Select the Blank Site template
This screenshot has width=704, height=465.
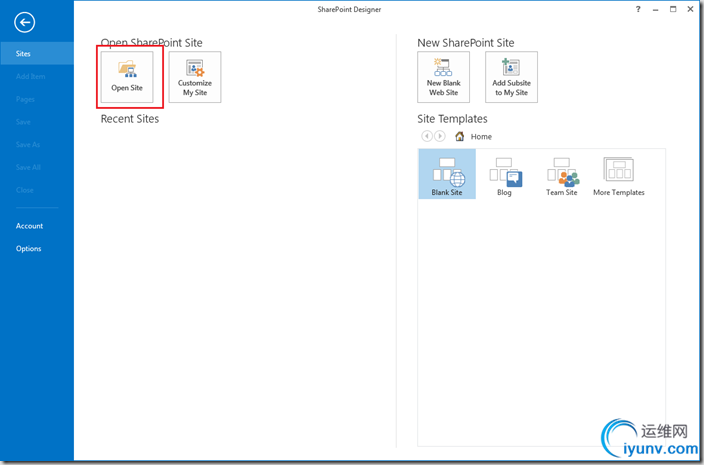[x=447, y=174]
